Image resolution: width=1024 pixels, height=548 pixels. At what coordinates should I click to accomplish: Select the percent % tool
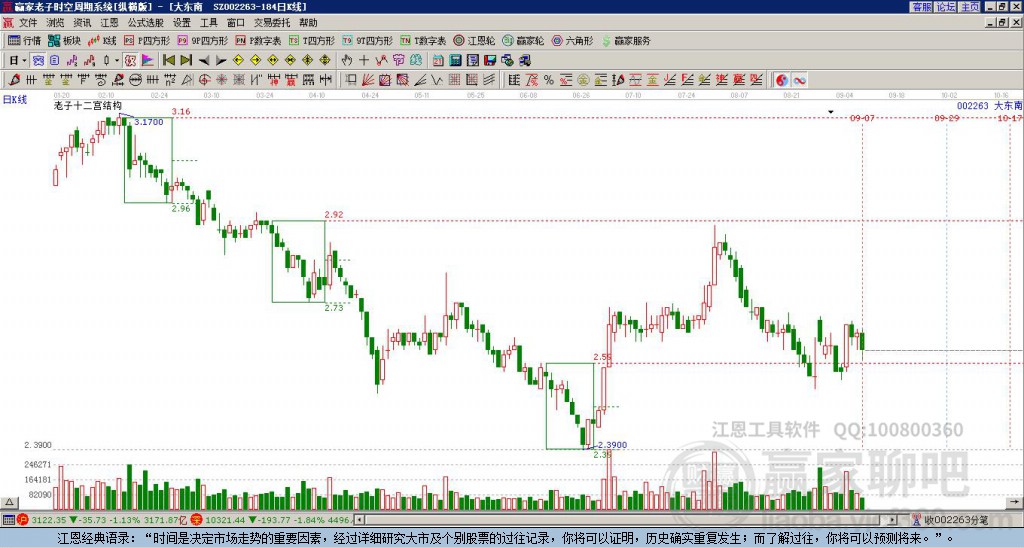[549, 80]
